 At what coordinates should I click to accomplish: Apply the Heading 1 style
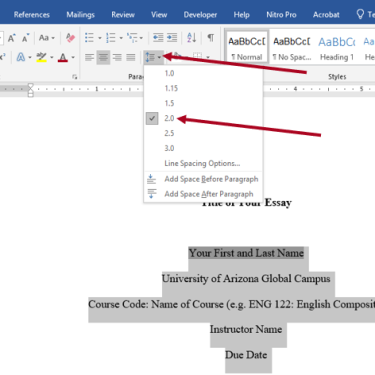(337, 47)
